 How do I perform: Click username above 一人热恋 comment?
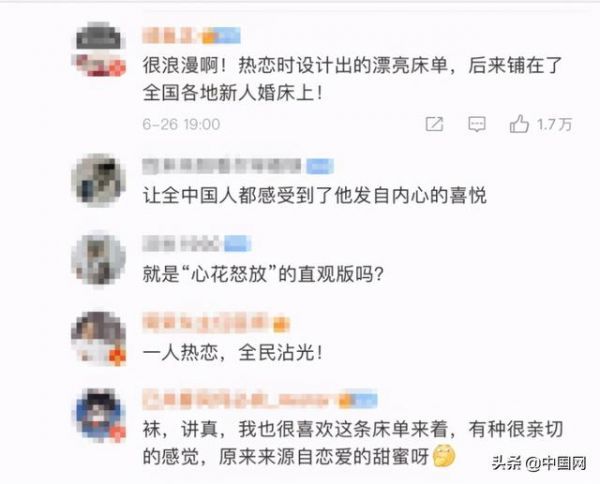coord(206,323)
